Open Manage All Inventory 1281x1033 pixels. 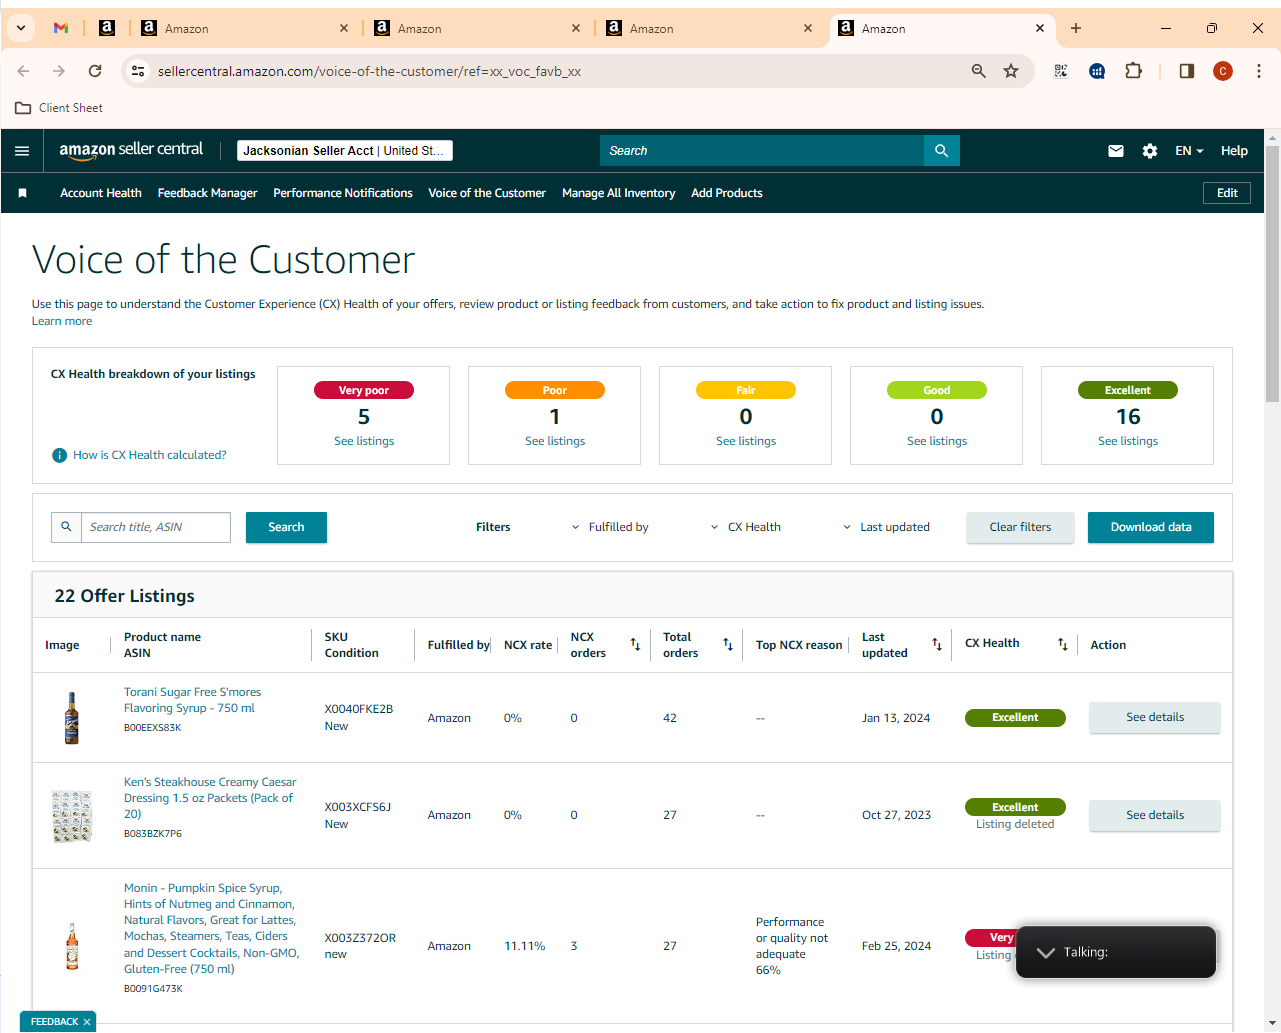(618, 193)
